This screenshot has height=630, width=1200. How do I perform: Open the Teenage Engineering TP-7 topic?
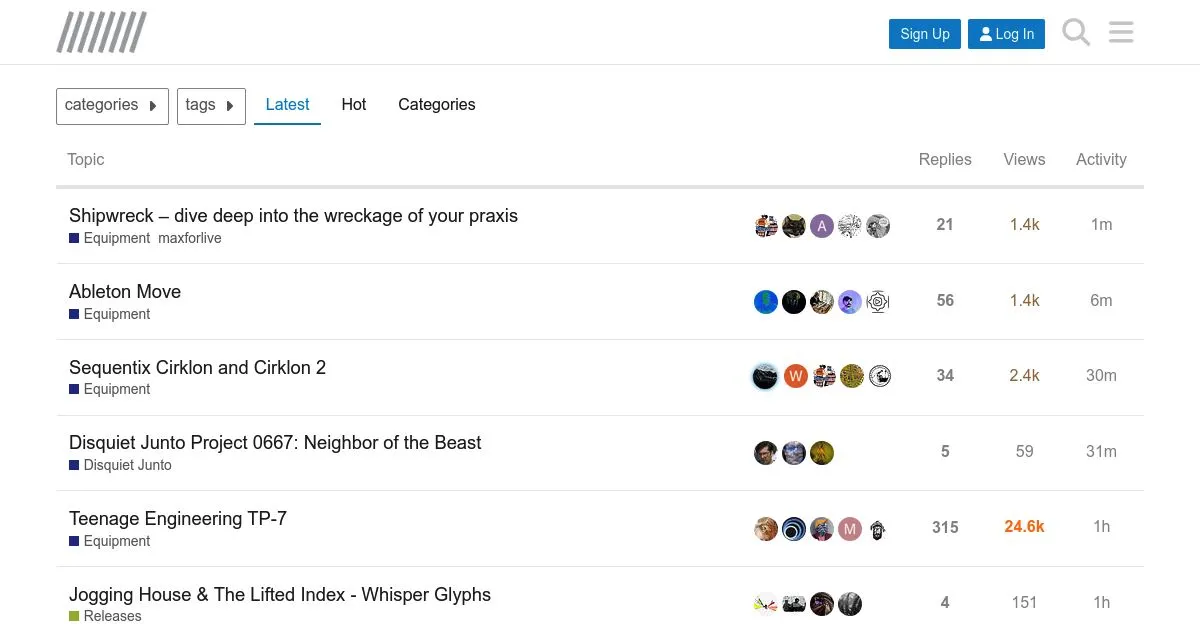(x=178, y=519)
